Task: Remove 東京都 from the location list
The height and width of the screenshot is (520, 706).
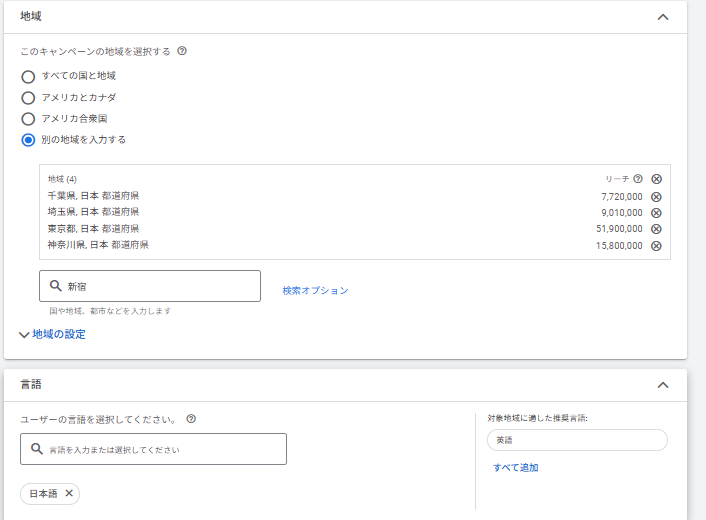Action: point(656,229)
